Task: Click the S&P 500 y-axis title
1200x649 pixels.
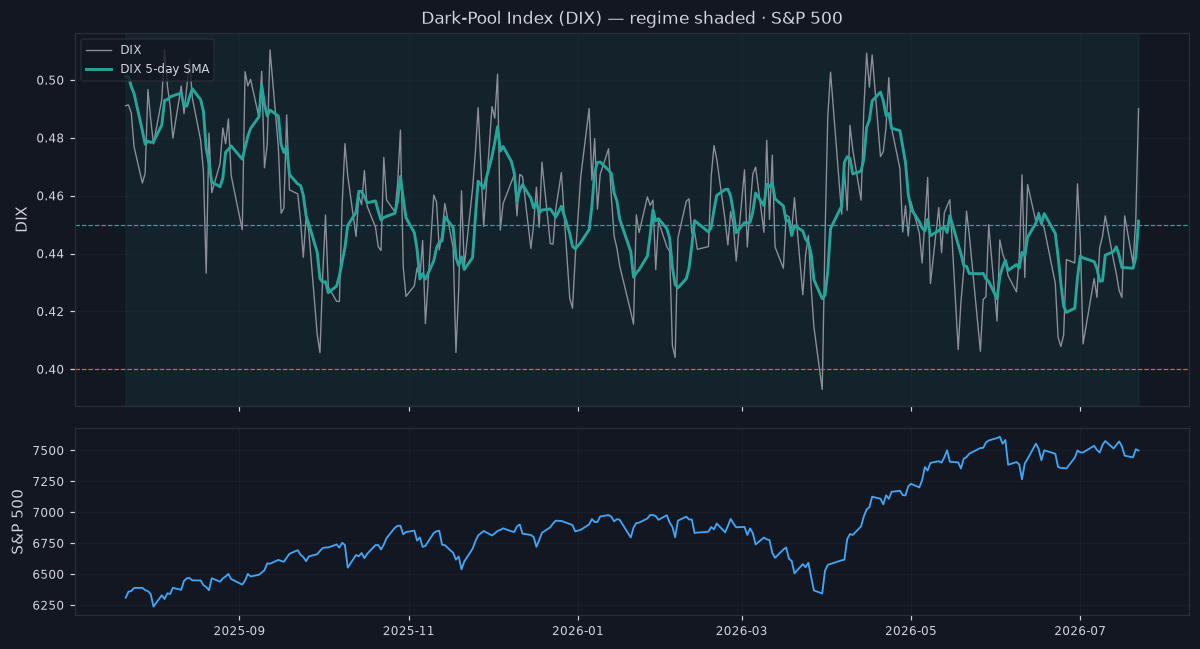Action: click(18, 521)
